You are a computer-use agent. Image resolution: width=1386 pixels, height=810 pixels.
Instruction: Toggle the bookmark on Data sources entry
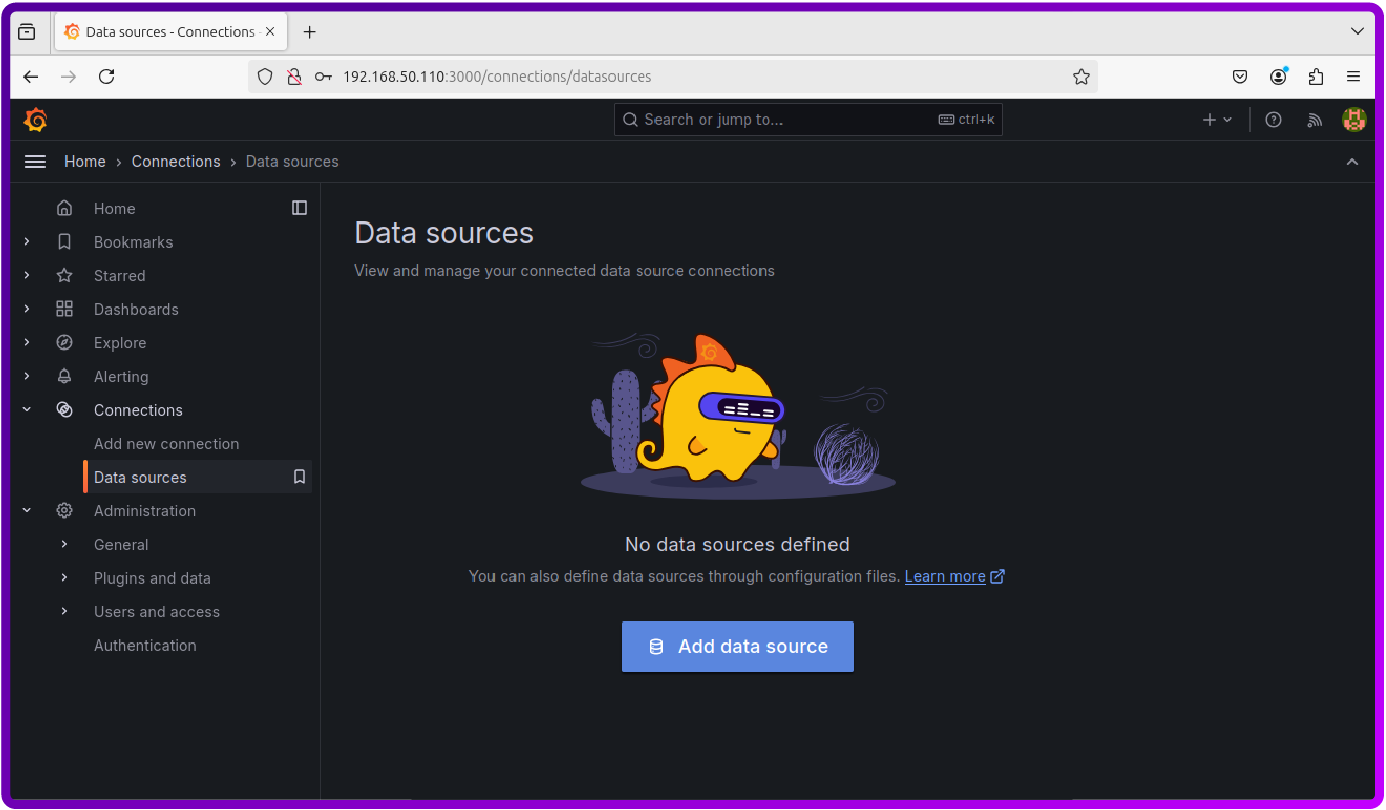(299, 477)
